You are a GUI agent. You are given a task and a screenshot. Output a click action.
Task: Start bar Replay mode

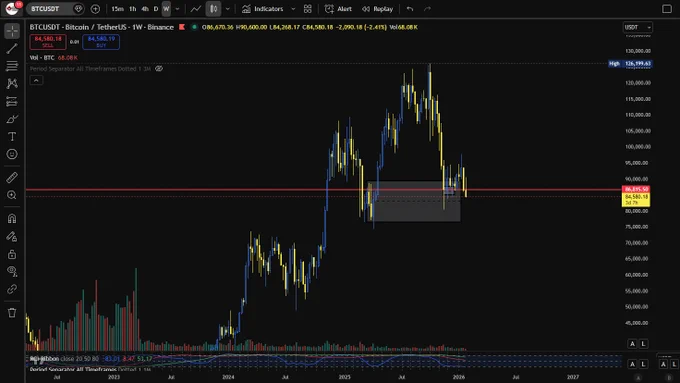(377, 9)
